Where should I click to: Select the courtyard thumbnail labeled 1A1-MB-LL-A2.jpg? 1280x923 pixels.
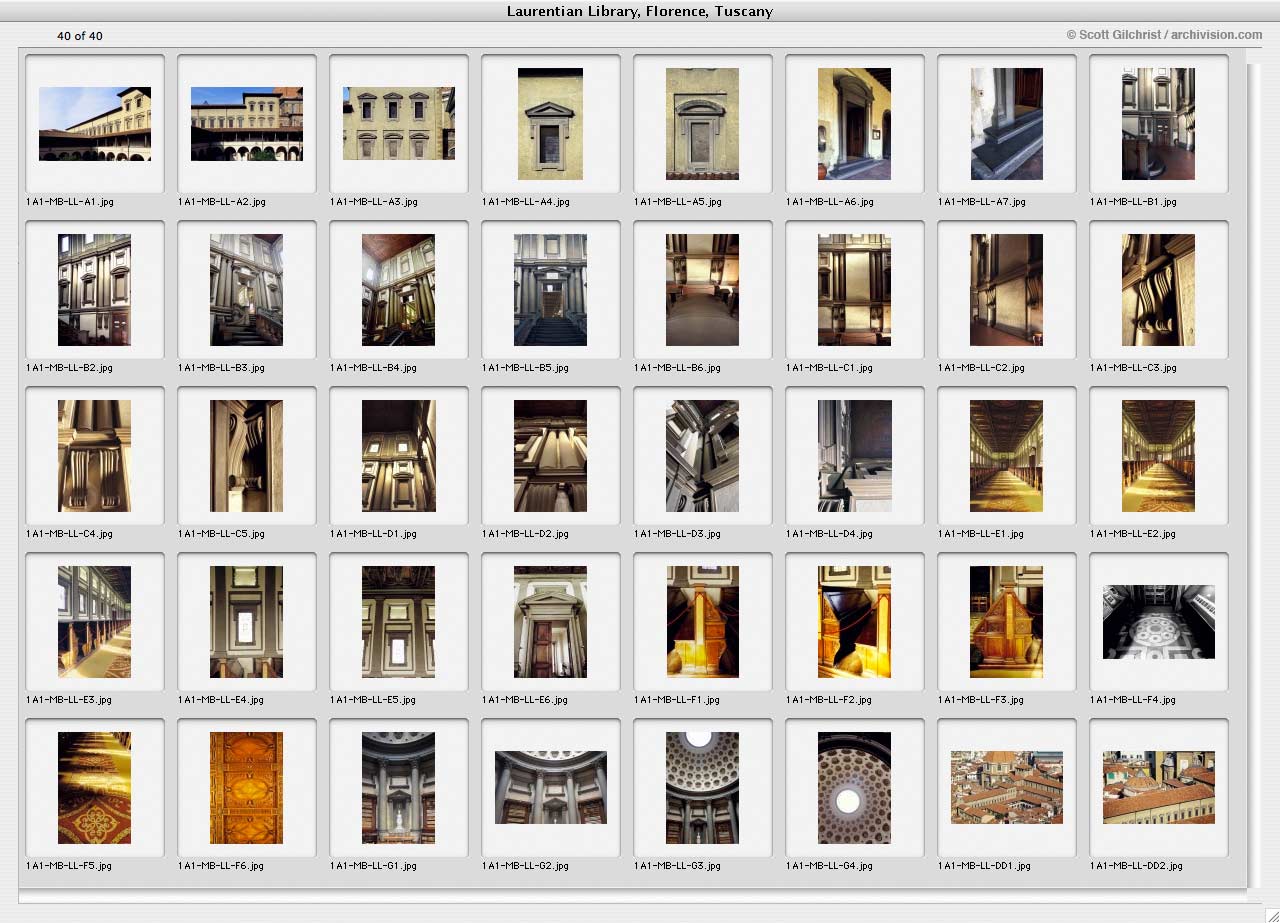(x=247, y=124)
